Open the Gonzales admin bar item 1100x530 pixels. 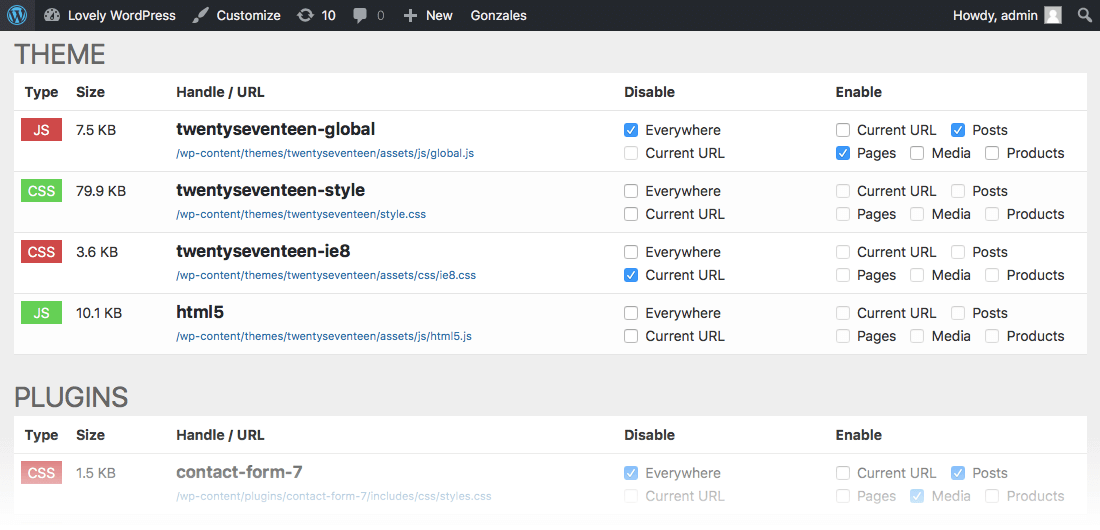[499, 15]
